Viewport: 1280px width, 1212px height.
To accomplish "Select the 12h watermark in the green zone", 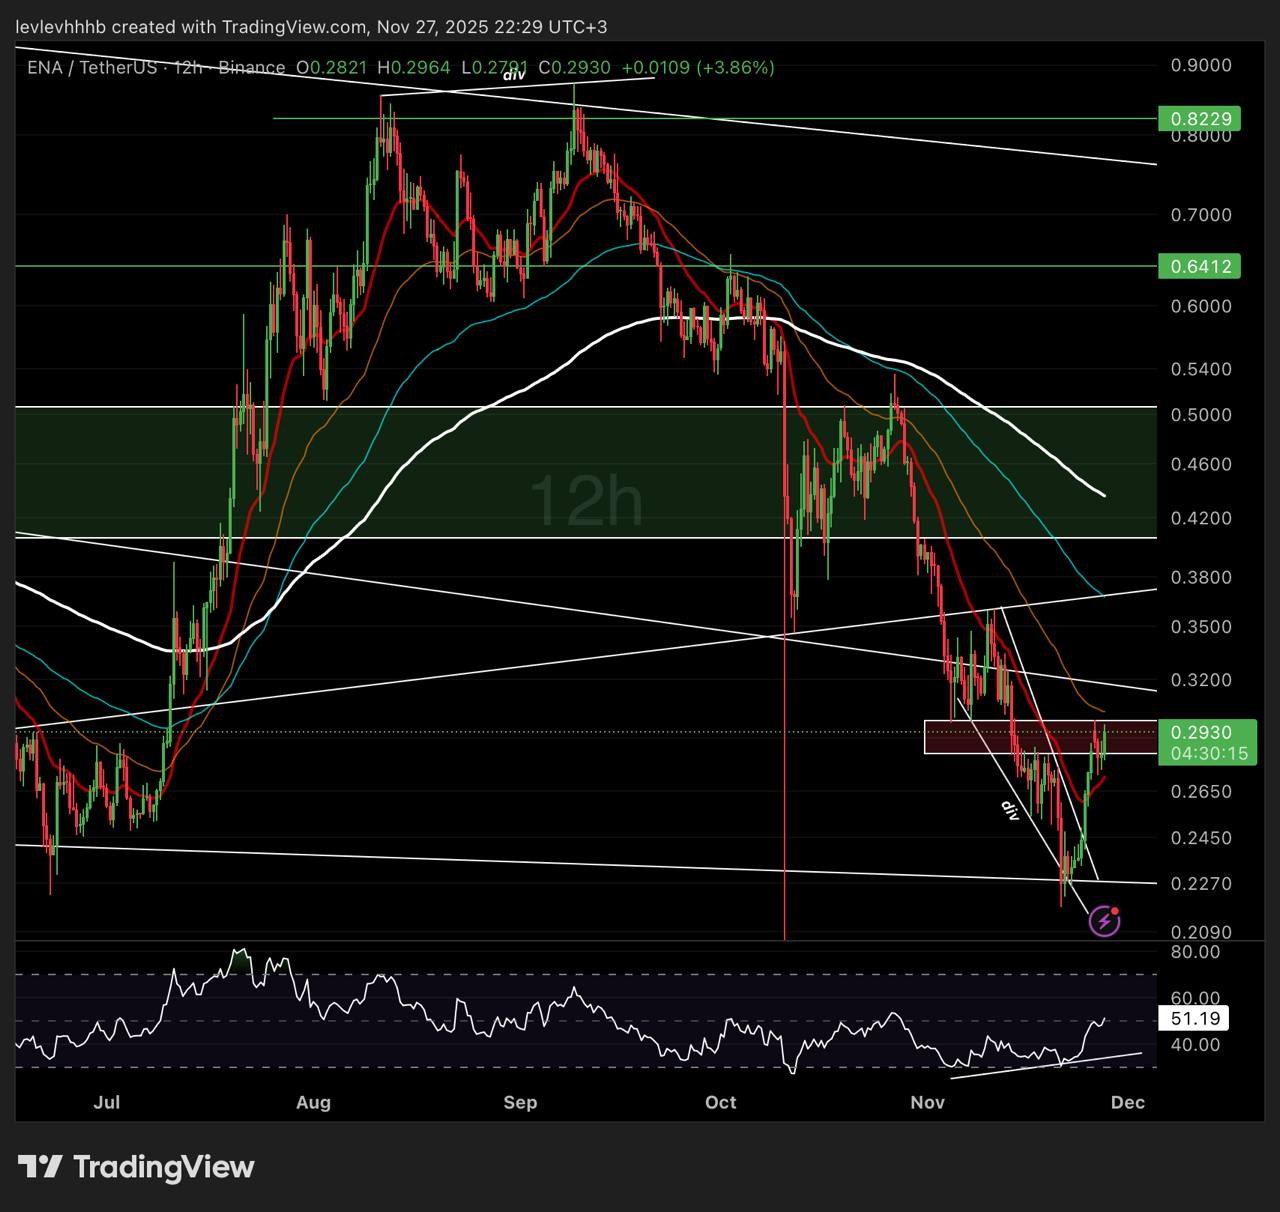I will (586, 501).
